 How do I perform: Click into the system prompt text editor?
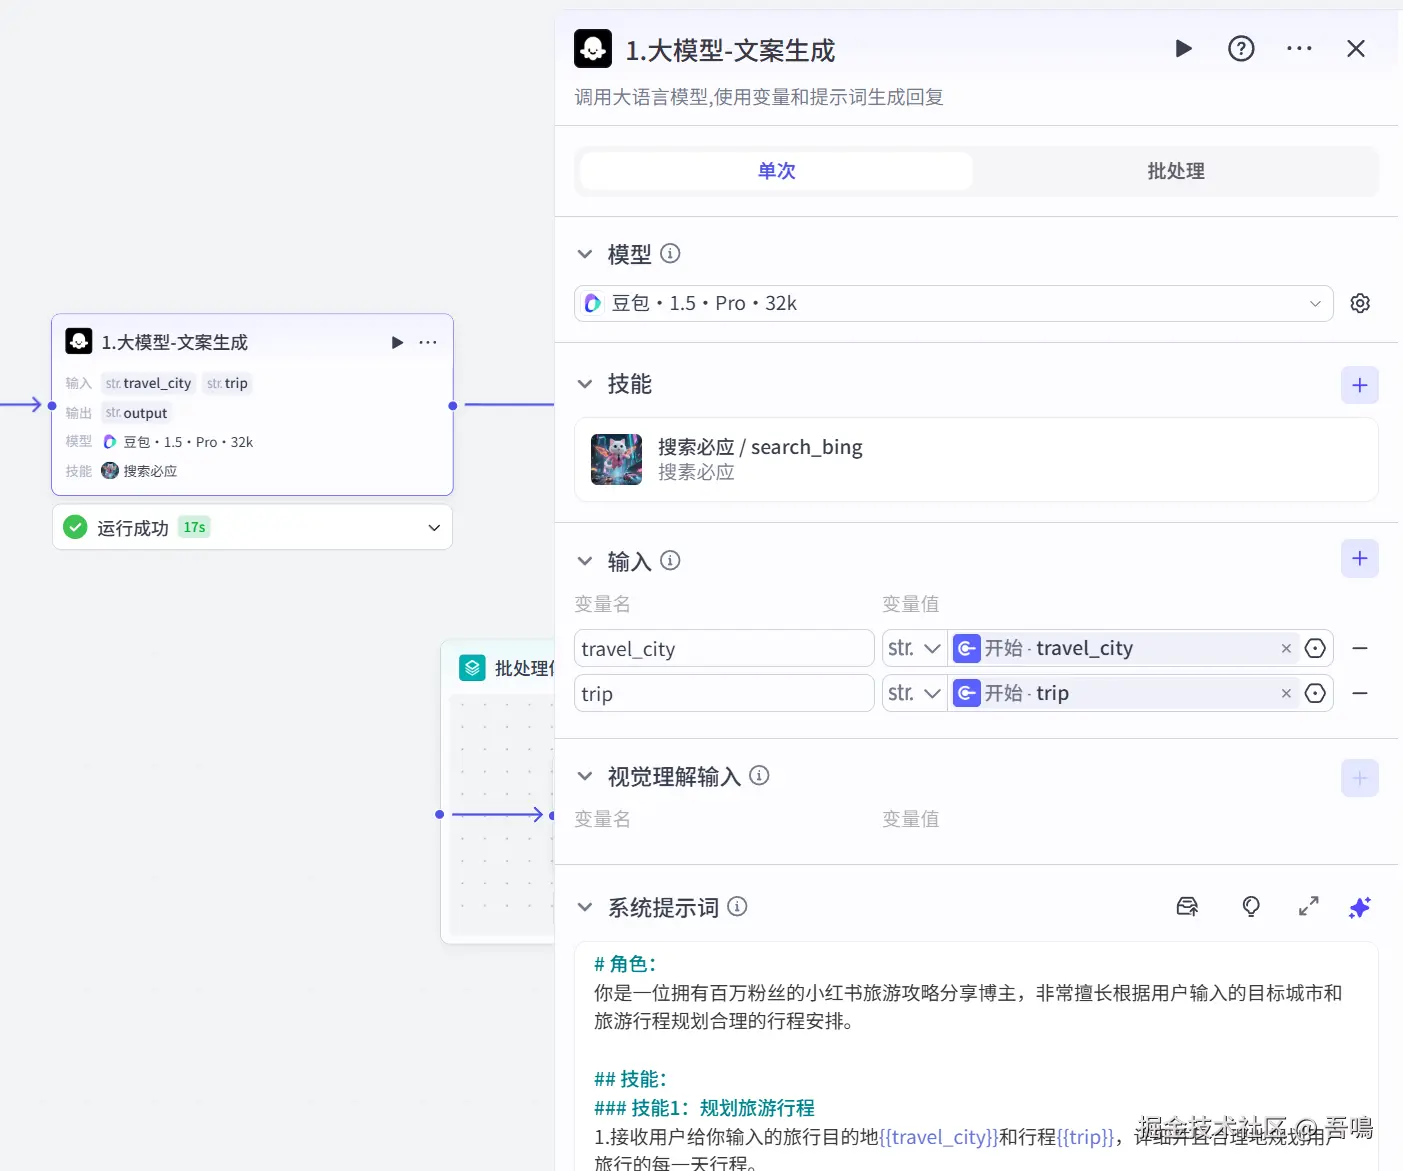(x=976, y=1056)
